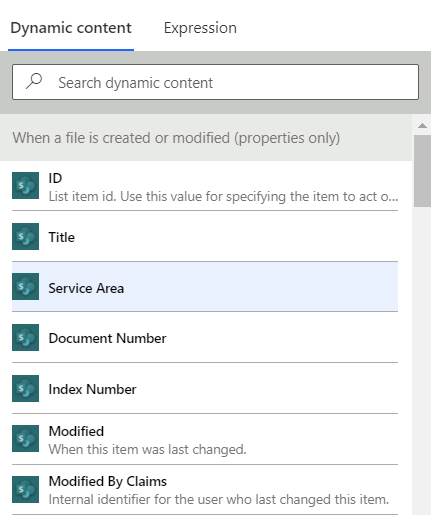Click the magnifying glass search icon
Viewport: 431px width, 515px height.
coord(34,81)
